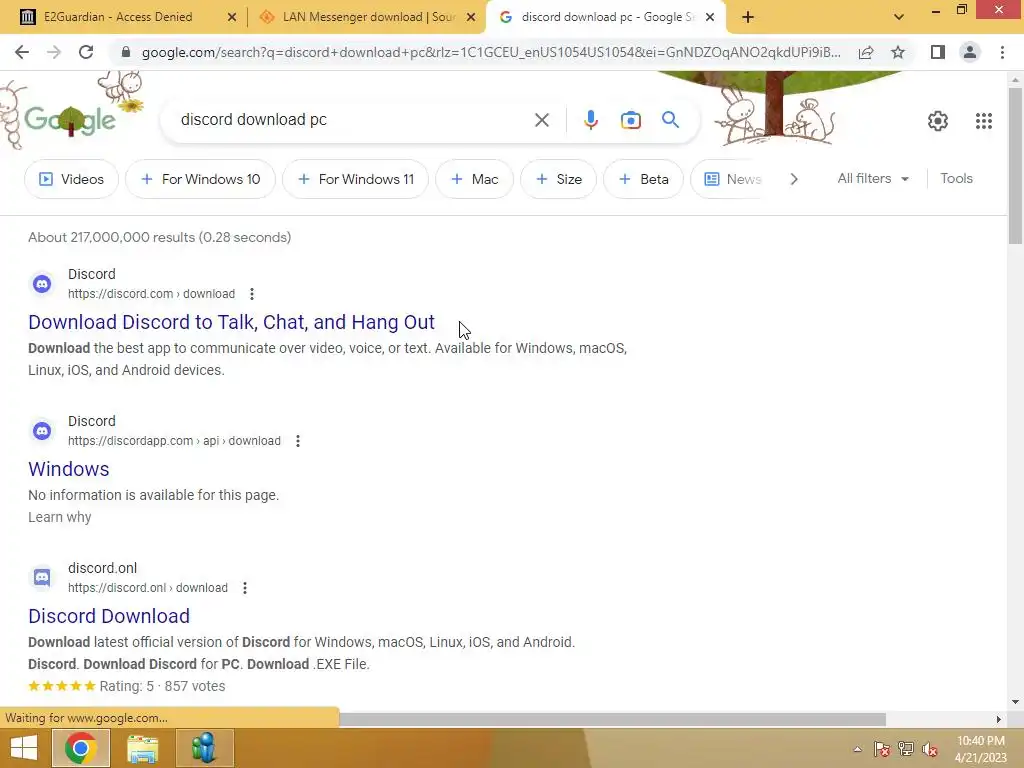Reload the current page
Image resolution: width=1024 pixels, height=768 pixels.
click(86, 52)
